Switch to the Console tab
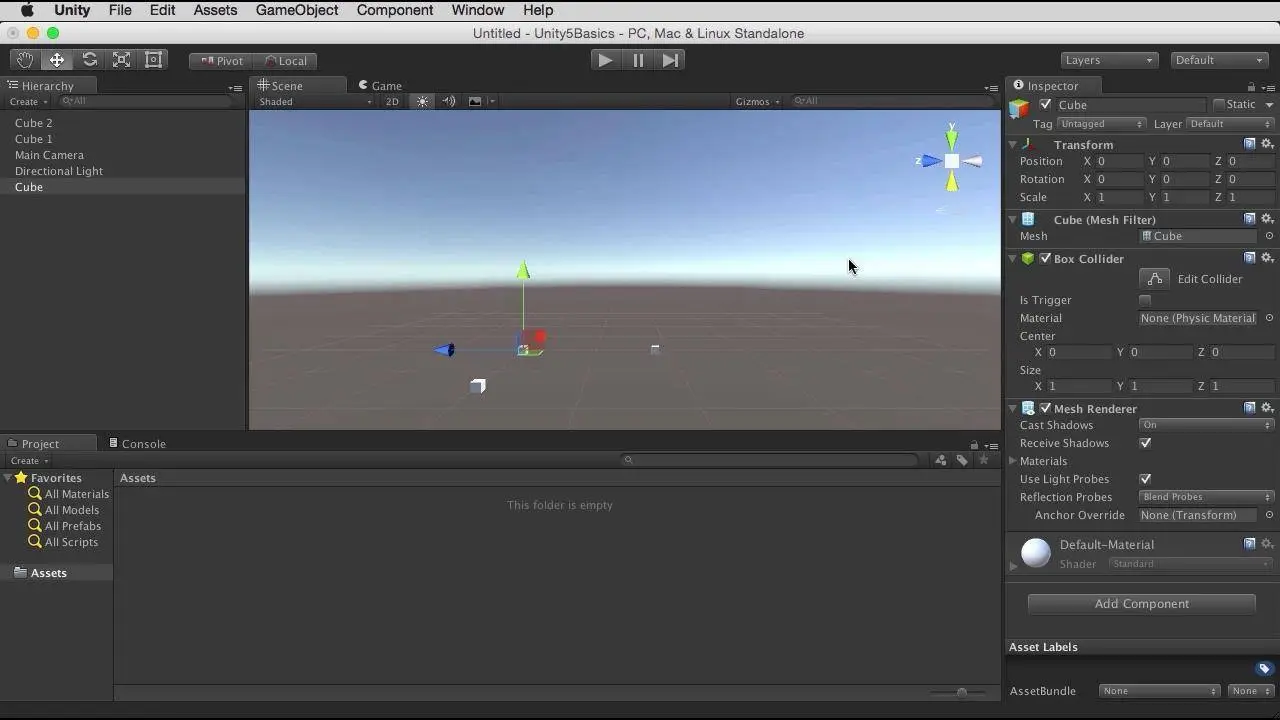Screen dimensions: 1280x720 pos(138,443)
